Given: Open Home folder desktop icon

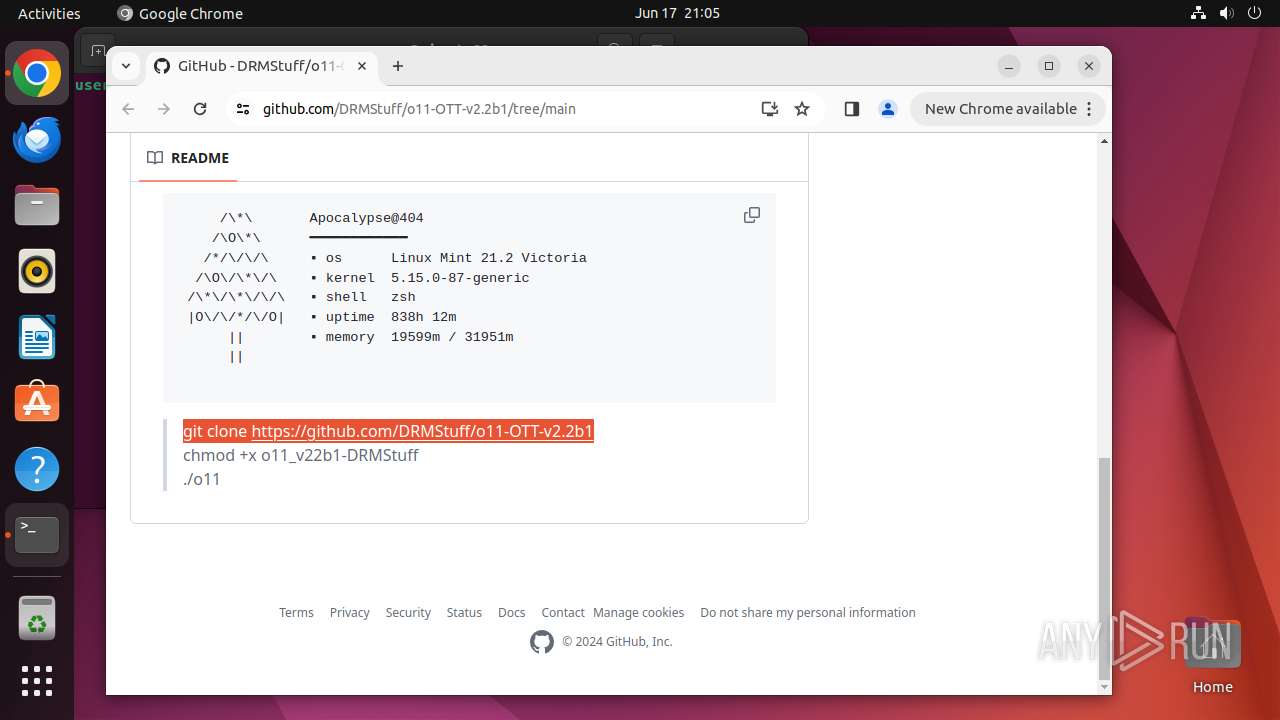Looking at the screenshot, I should 1212,655.
